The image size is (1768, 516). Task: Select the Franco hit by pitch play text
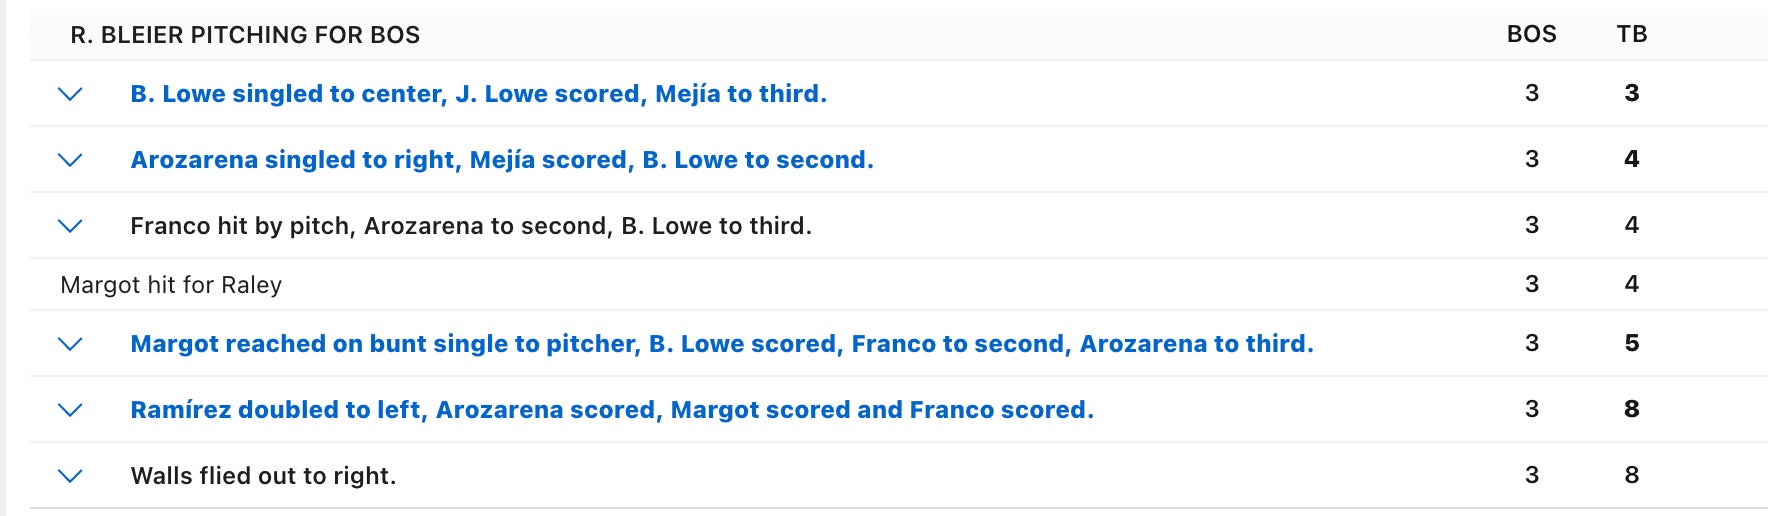[470, 226]
